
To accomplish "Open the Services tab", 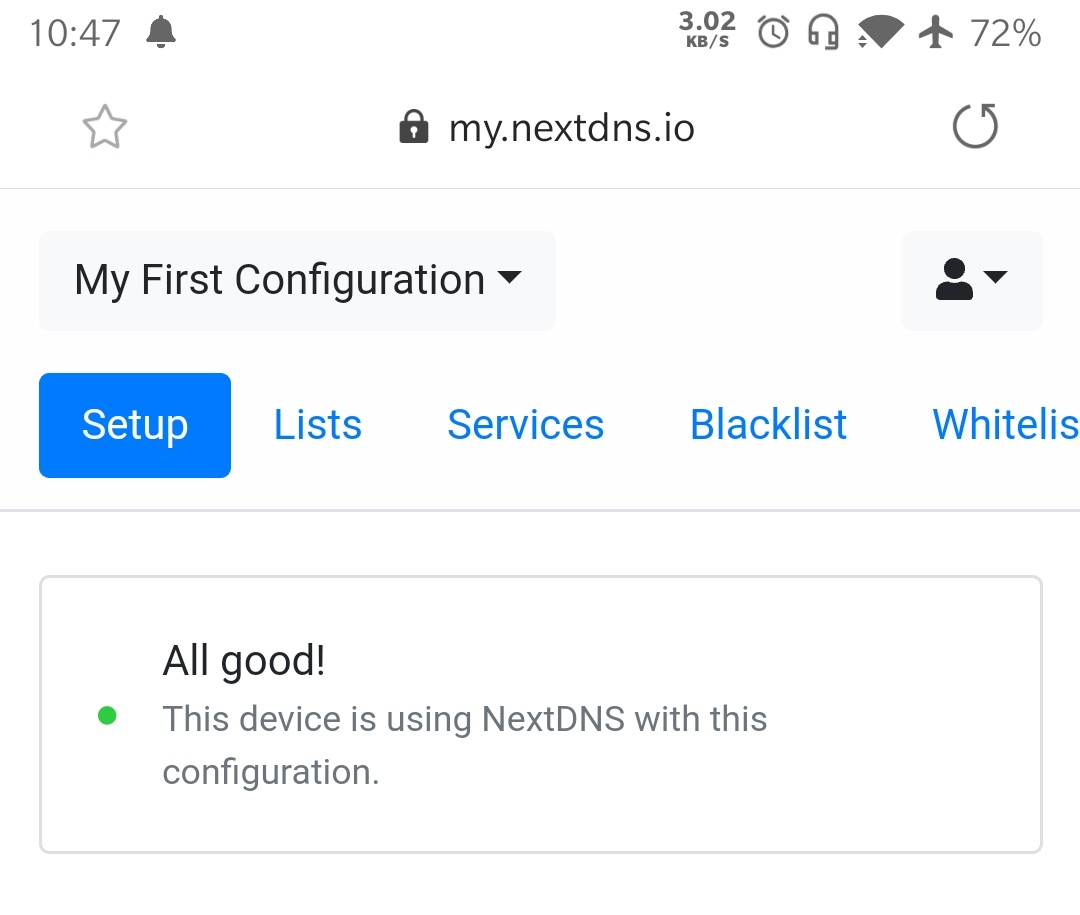I will point(526,424).
